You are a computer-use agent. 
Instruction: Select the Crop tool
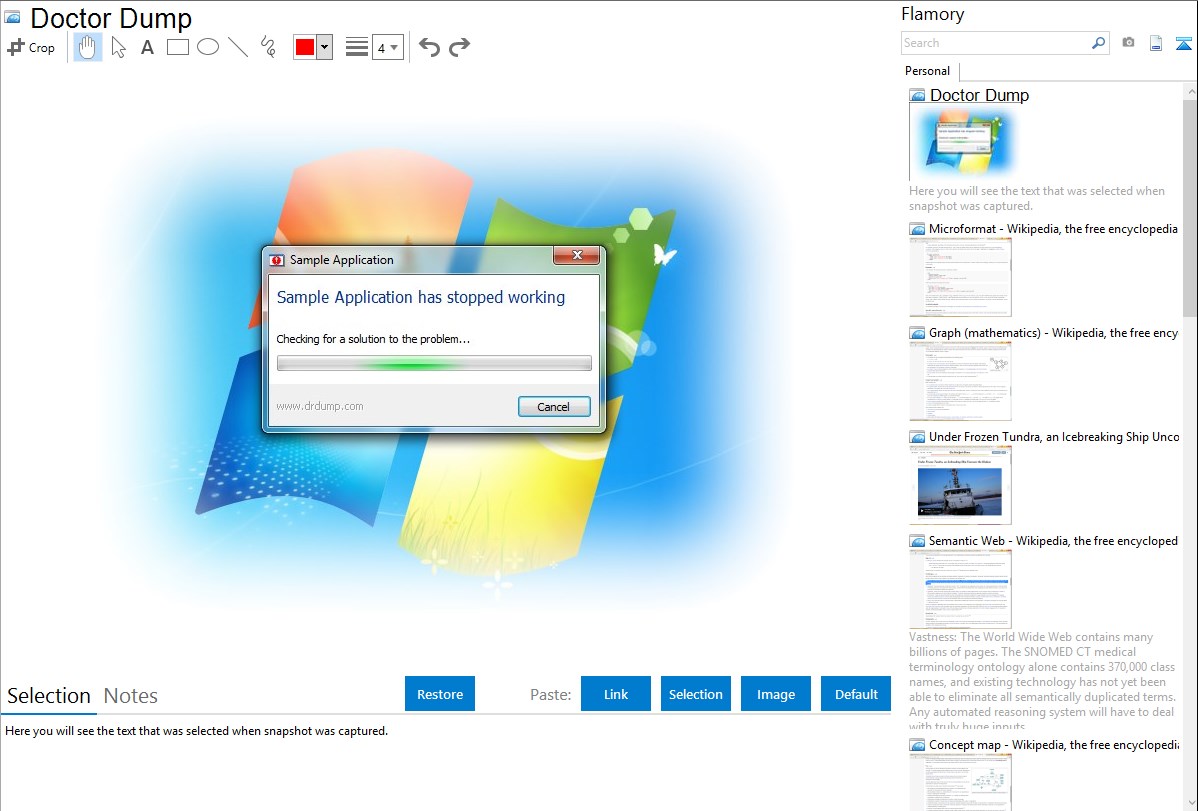[31, 47]
